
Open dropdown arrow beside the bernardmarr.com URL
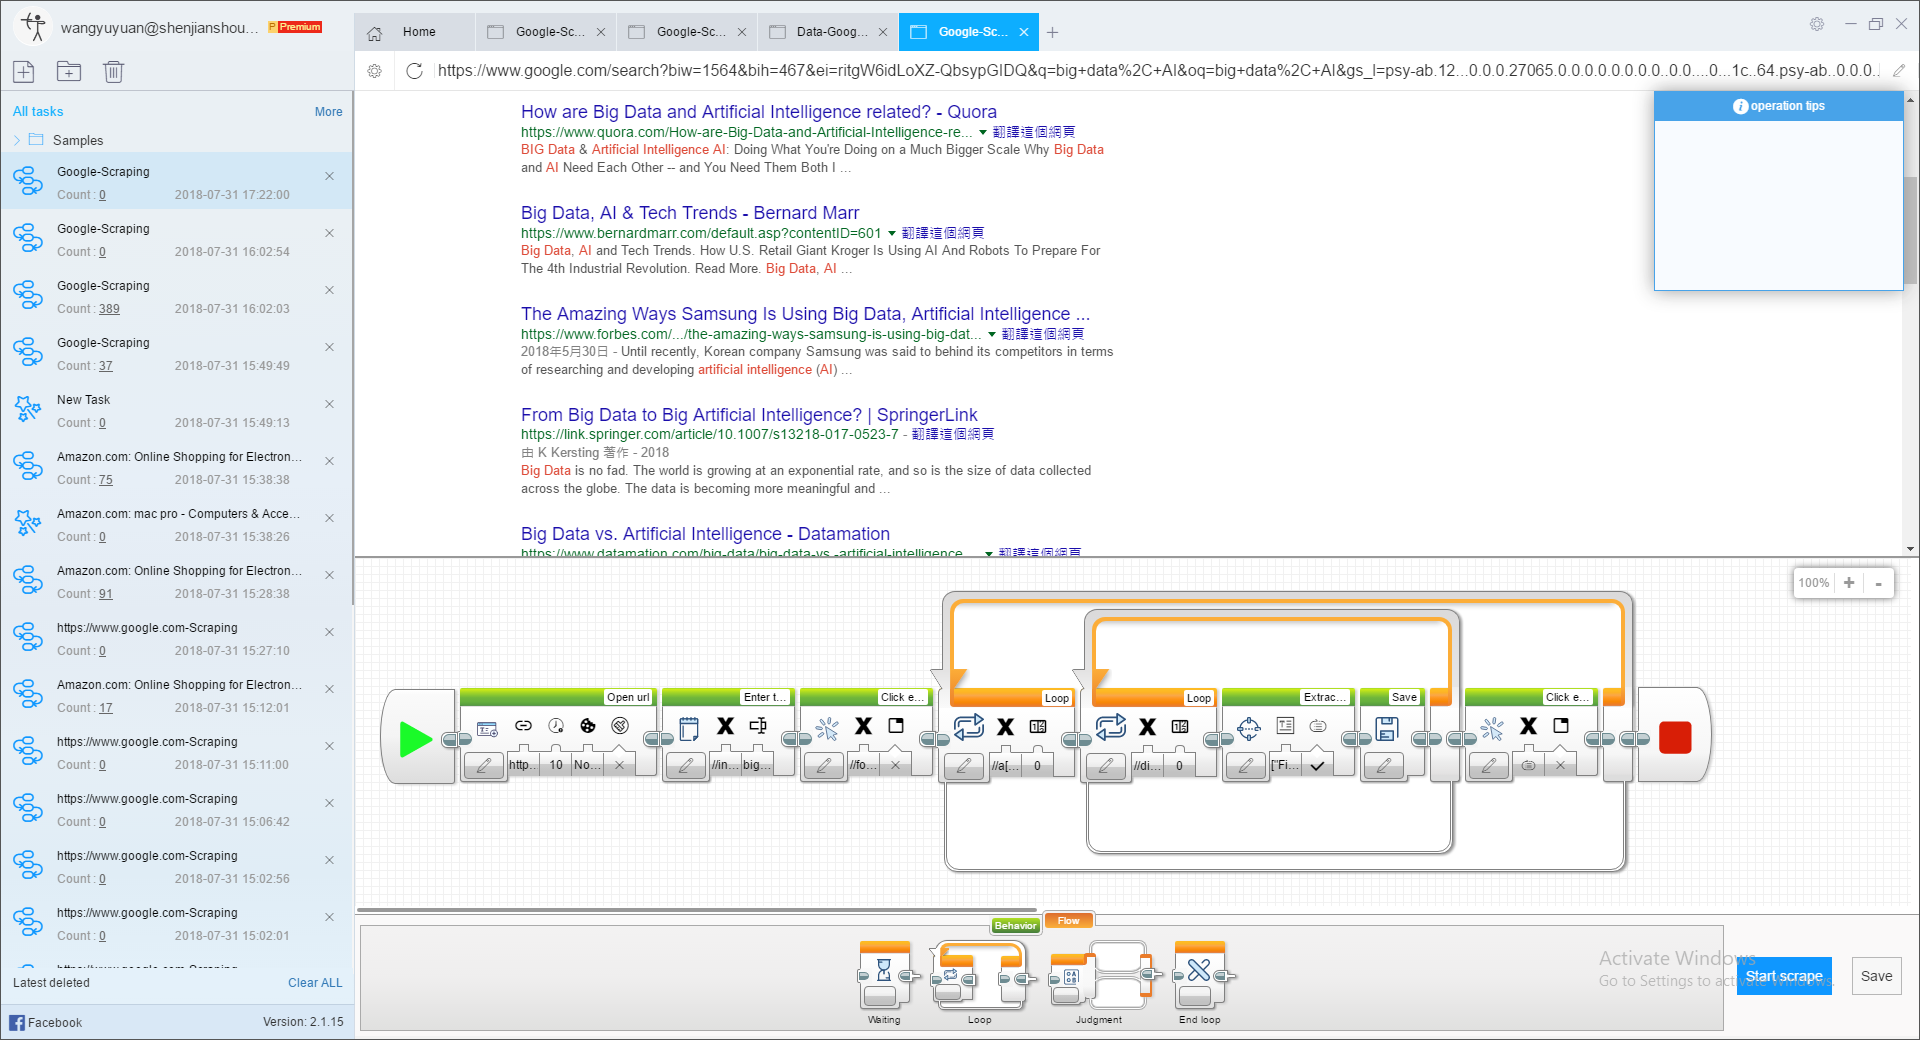[x=892, y=233]
